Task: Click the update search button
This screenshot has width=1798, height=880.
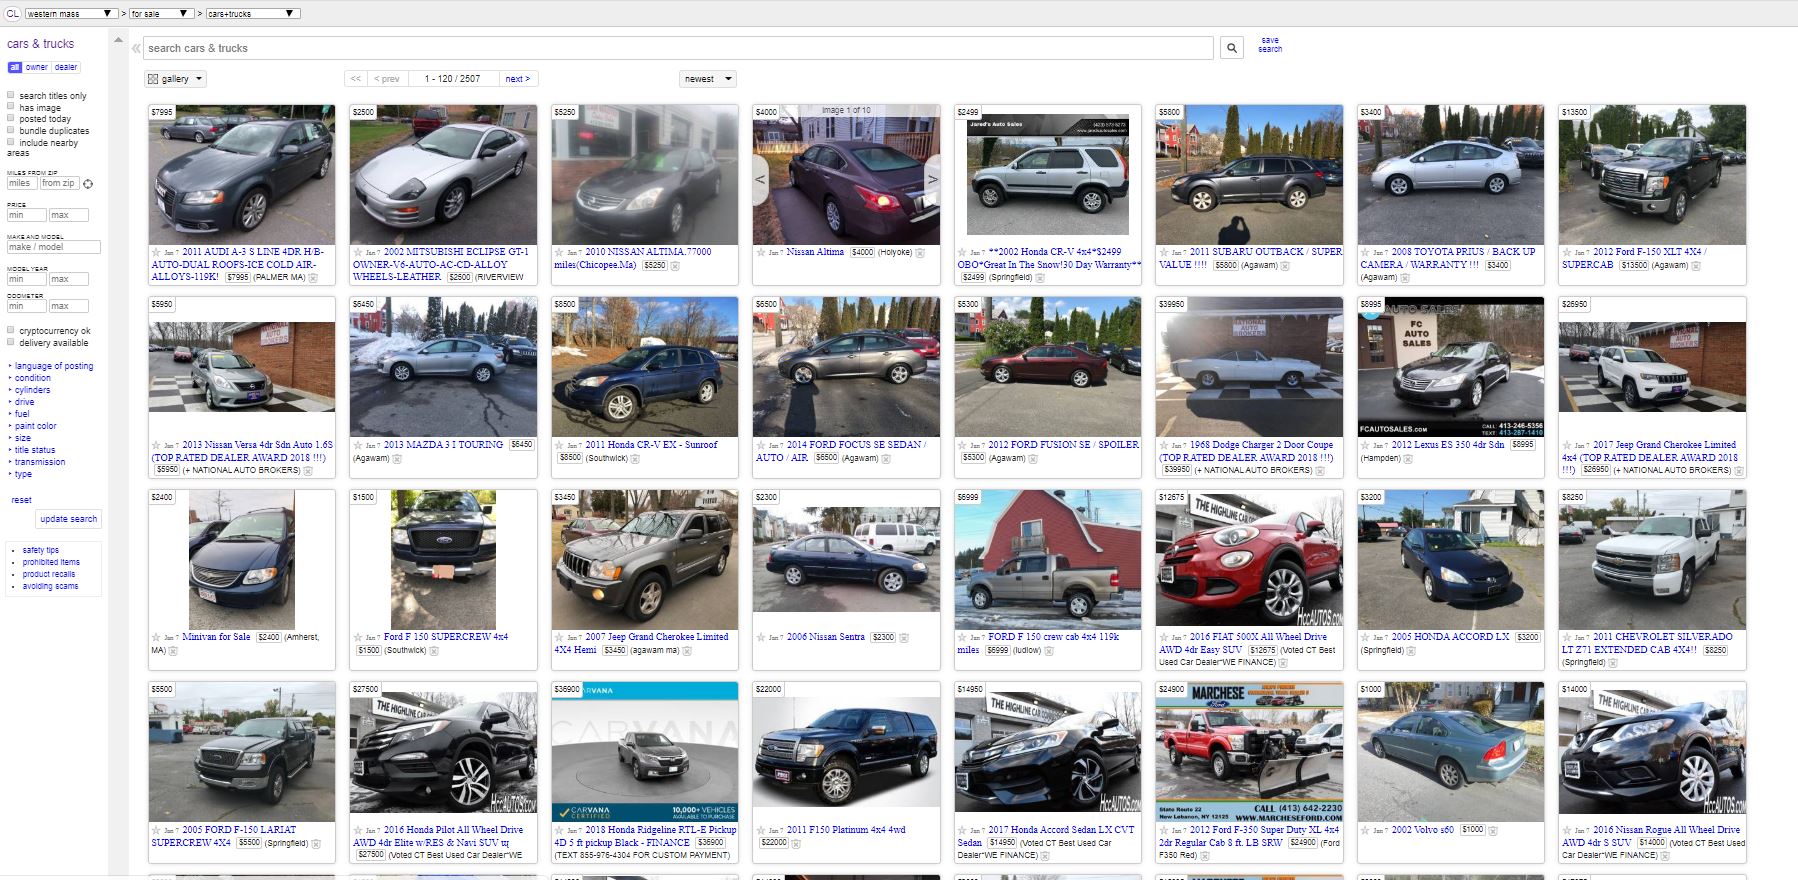Action: coord(69,519)
